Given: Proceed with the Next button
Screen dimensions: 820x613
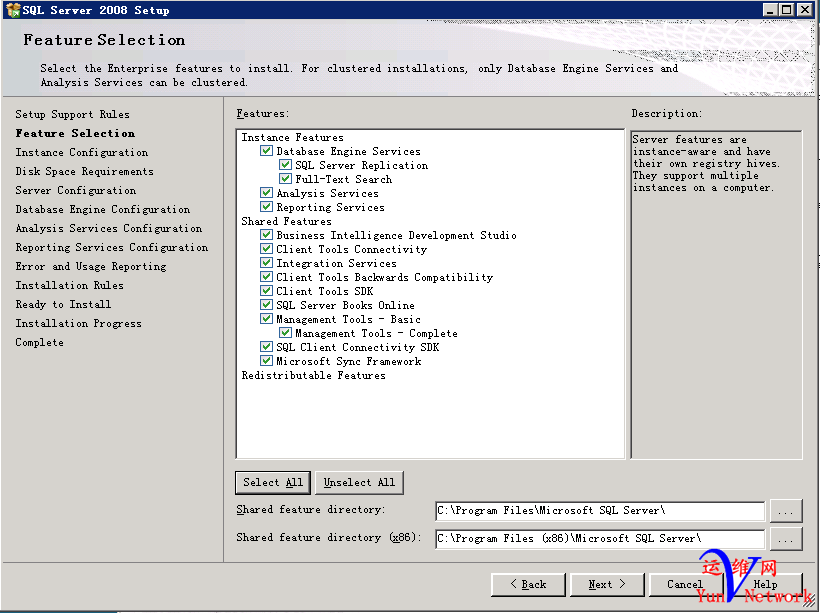Looking at the screenshot, I should [x=607, y=584].
